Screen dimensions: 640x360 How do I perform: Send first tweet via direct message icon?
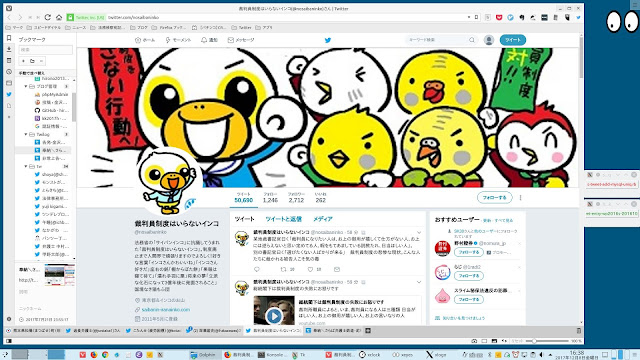click(337, 269)
